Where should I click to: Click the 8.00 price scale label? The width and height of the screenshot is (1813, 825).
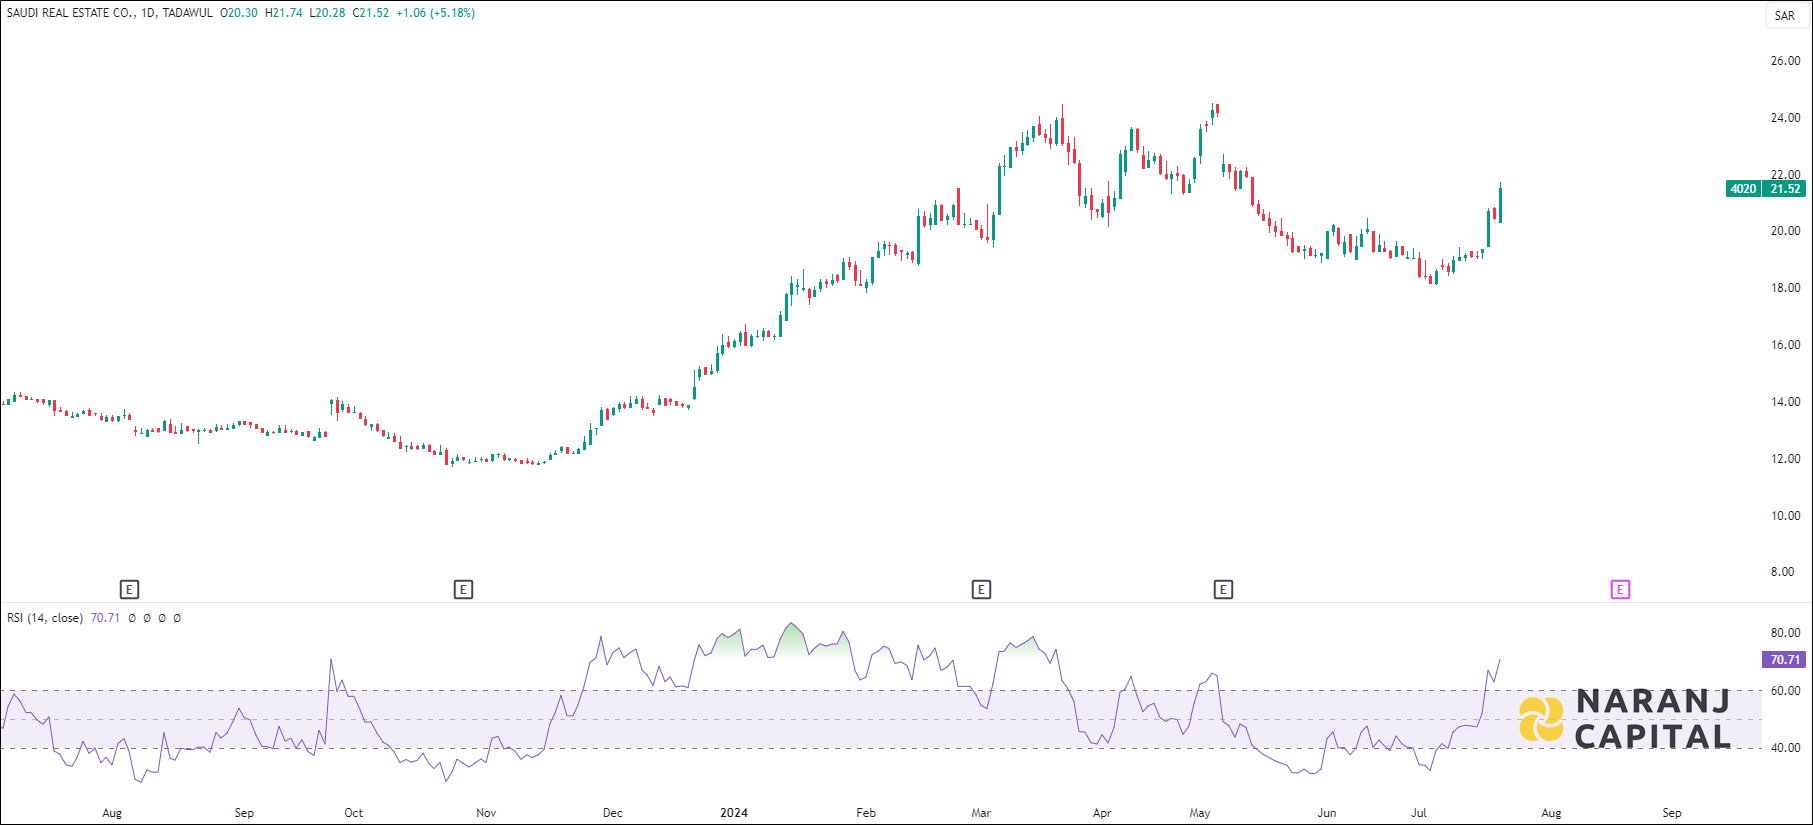(x=1782, y=572)
